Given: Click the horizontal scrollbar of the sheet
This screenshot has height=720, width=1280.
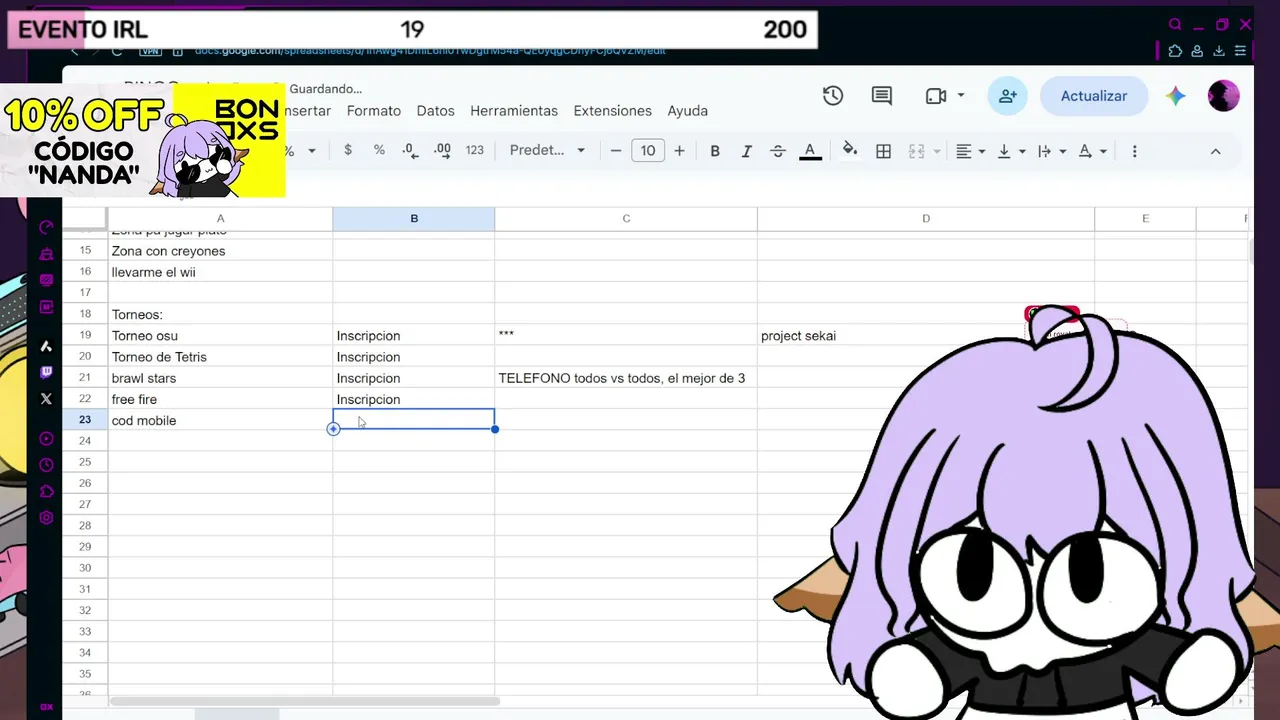Looking at the screenshot, I should coord(305,701).
